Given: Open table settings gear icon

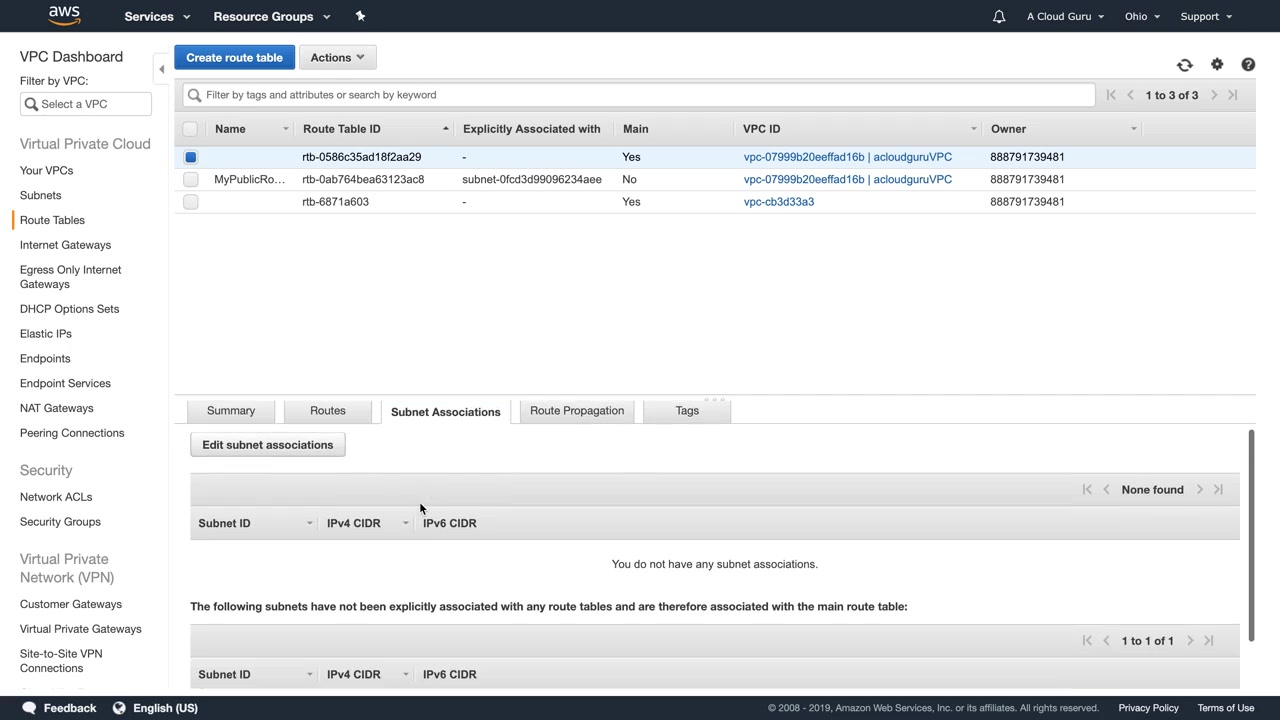Looking at the screenshot, I should (x=1216, y=65).
